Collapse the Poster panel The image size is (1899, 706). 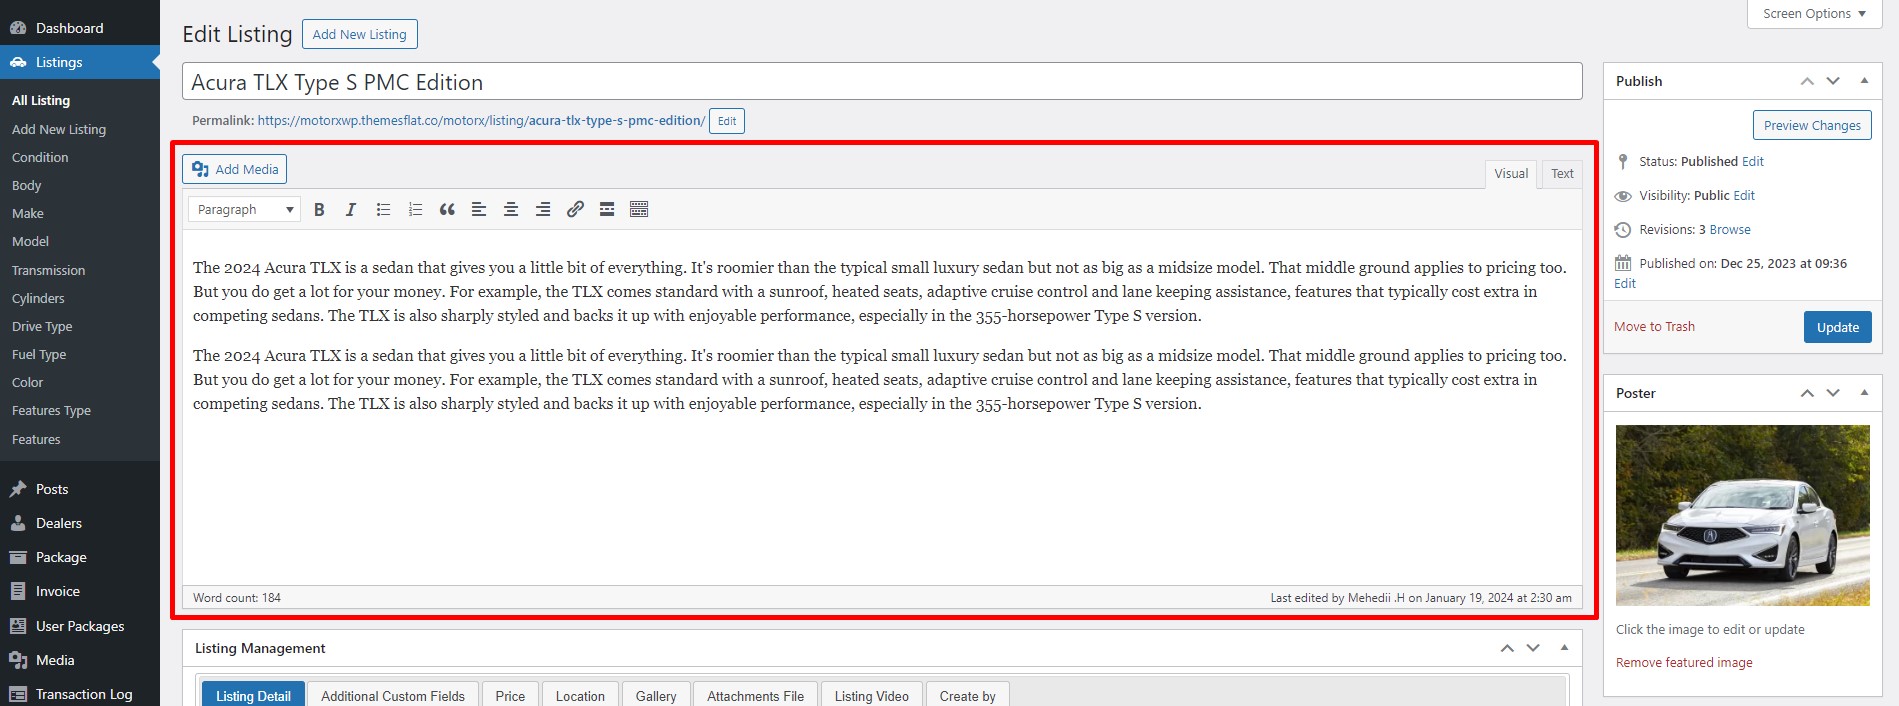[x=1864, y=393]
